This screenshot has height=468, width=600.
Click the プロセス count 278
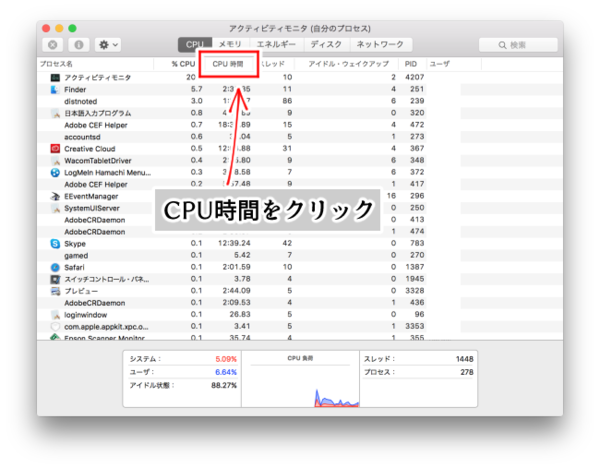[x=467, y=372]
